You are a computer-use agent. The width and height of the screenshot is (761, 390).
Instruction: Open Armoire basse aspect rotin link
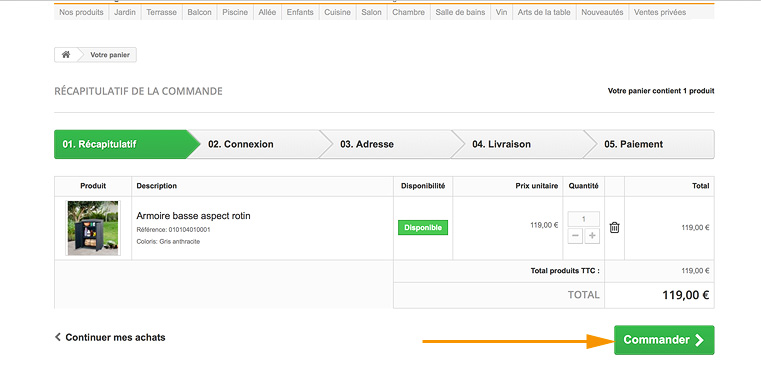[x=193, y=216]
